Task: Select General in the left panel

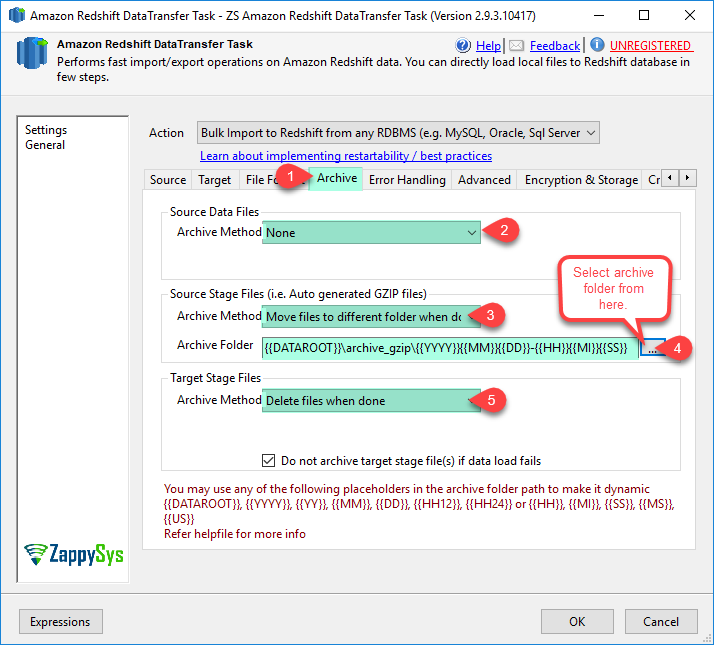Action: [45, 145]
